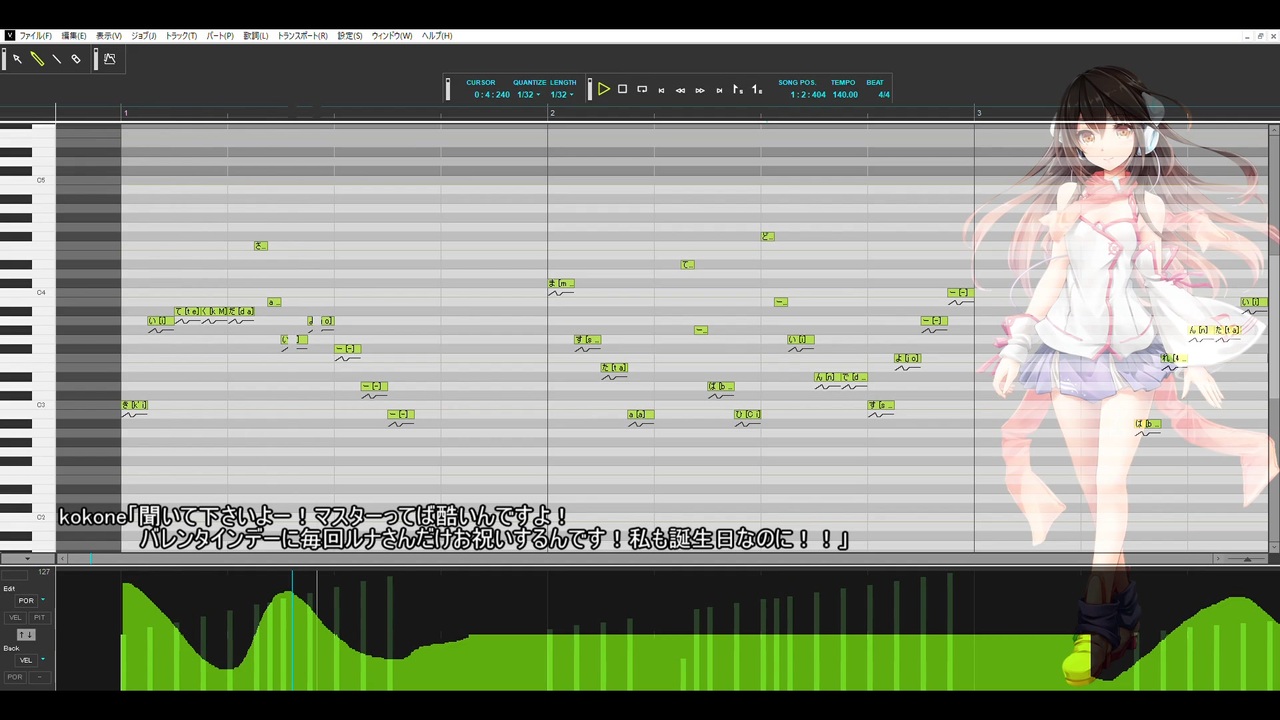Rewind the transport
This screenshot has height=720, width=1280.
tap(680, 90)
